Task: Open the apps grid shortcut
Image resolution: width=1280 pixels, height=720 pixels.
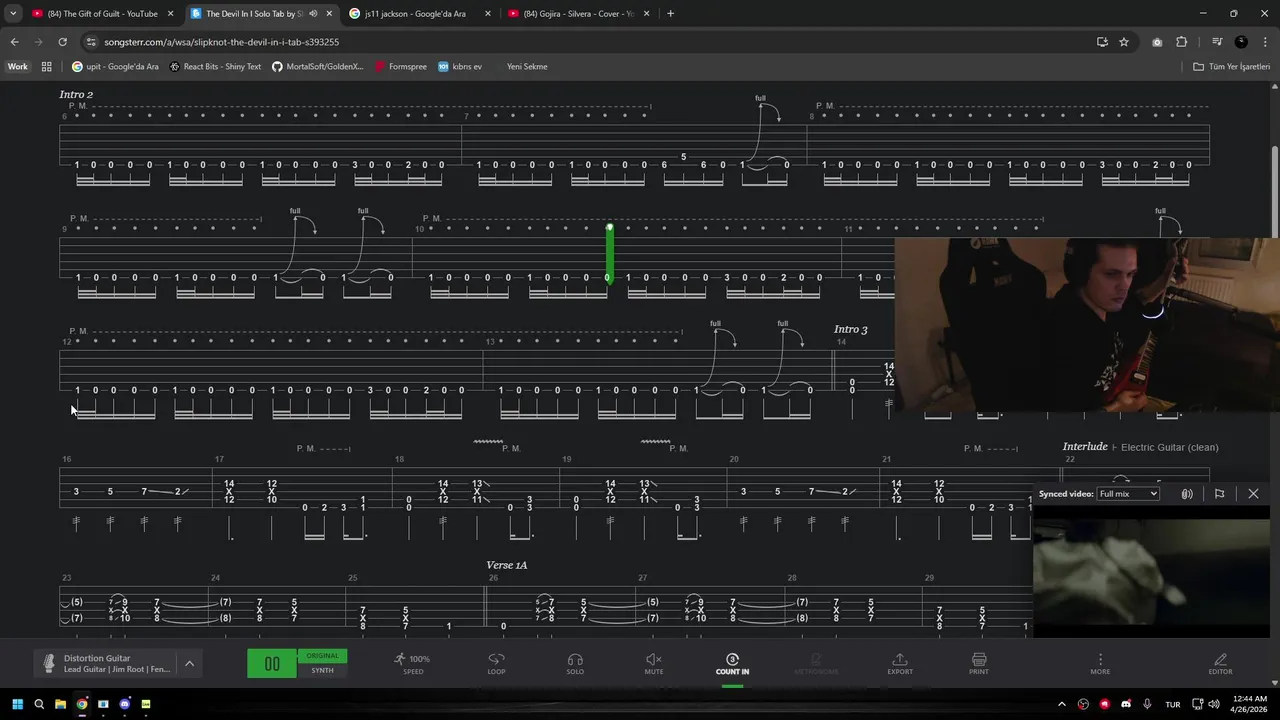Action: click(x=46, y=67)
